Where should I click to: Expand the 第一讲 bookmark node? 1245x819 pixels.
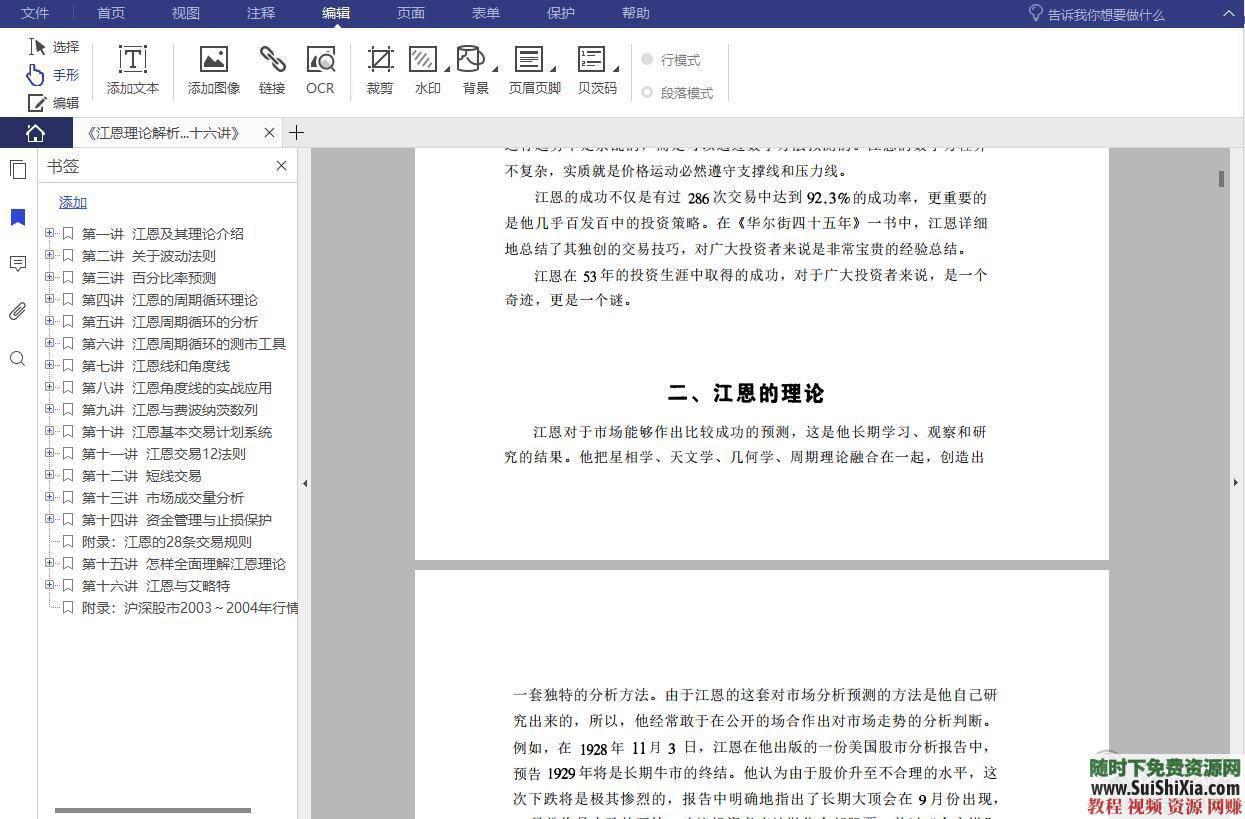49,233
